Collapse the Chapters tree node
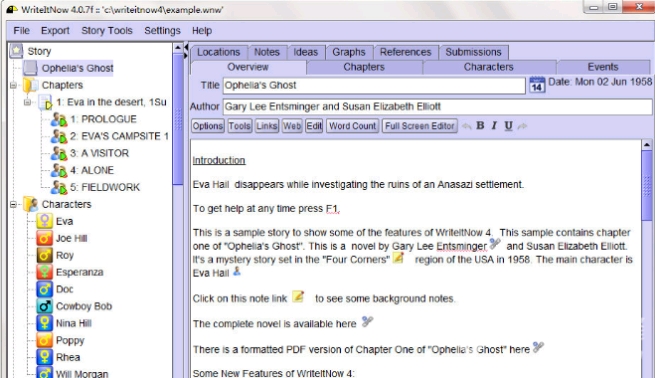 (x=13, y=85)
